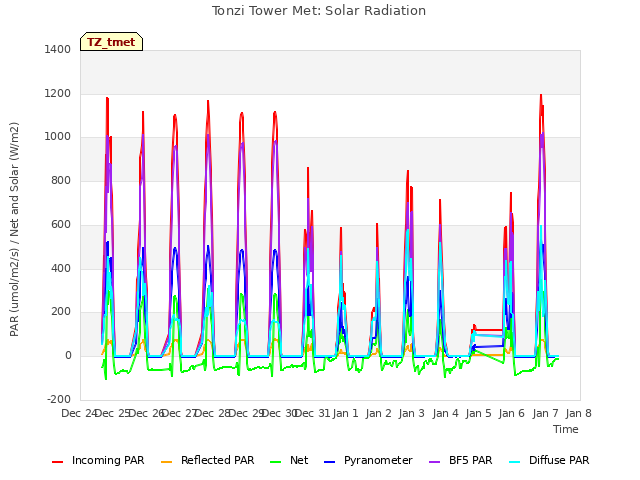Click the -200 y-axis tick label
The height and width of the screenshot is (480, 640).
tap(59, 399)
